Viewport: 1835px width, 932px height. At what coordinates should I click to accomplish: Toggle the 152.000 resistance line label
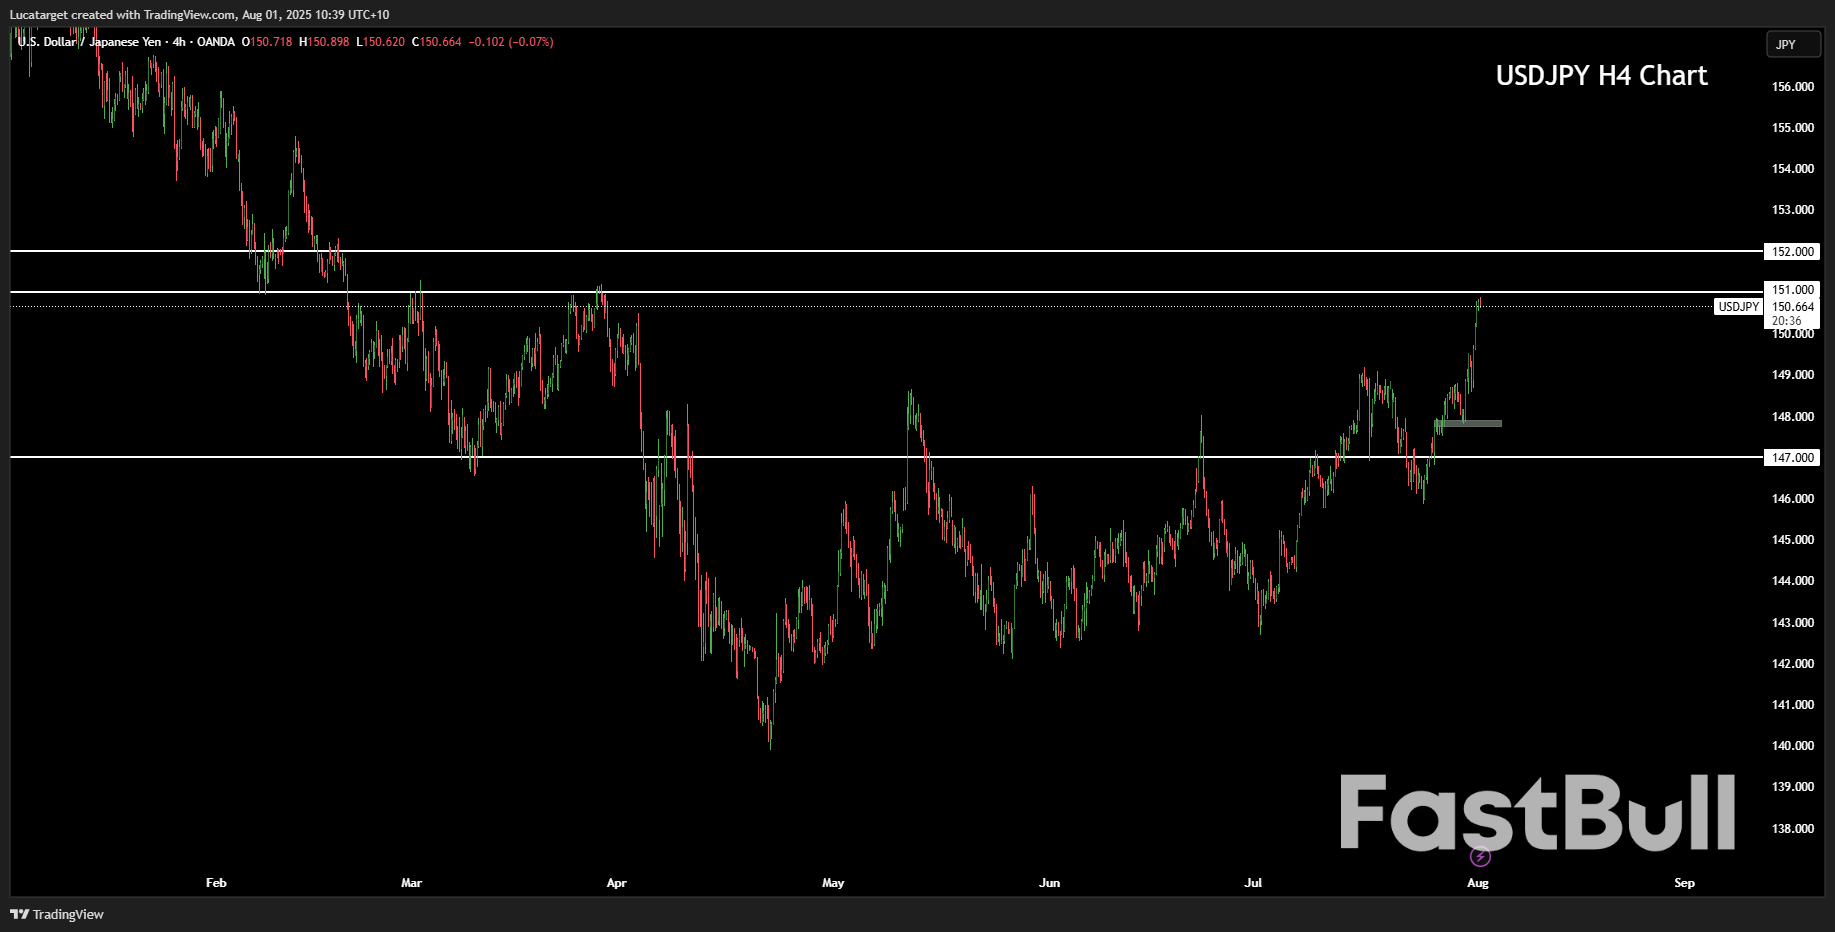point(1791,252)
